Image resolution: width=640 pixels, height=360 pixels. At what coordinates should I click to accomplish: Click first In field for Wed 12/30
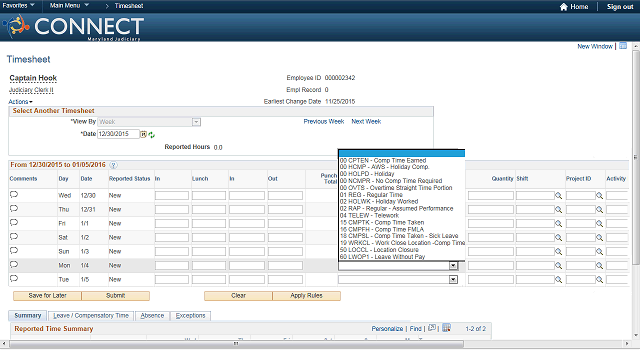pos(172,196)
